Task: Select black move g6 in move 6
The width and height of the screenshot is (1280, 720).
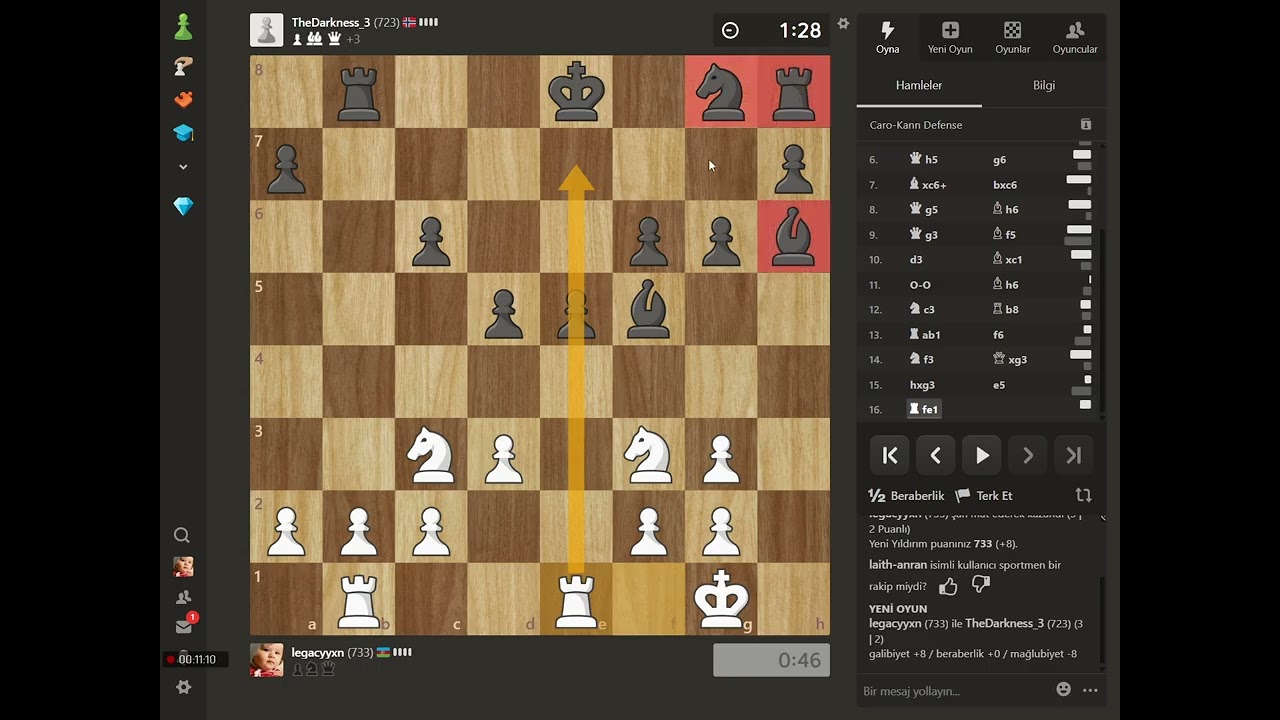Action: tap(999, 160)
